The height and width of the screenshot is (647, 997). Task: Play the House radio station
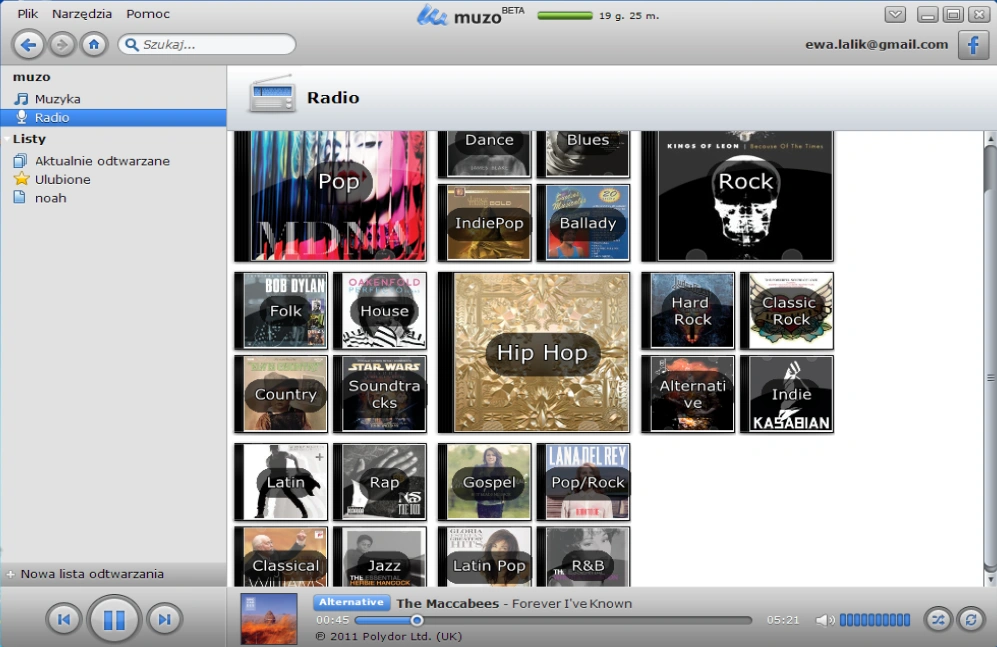(380, 311)
